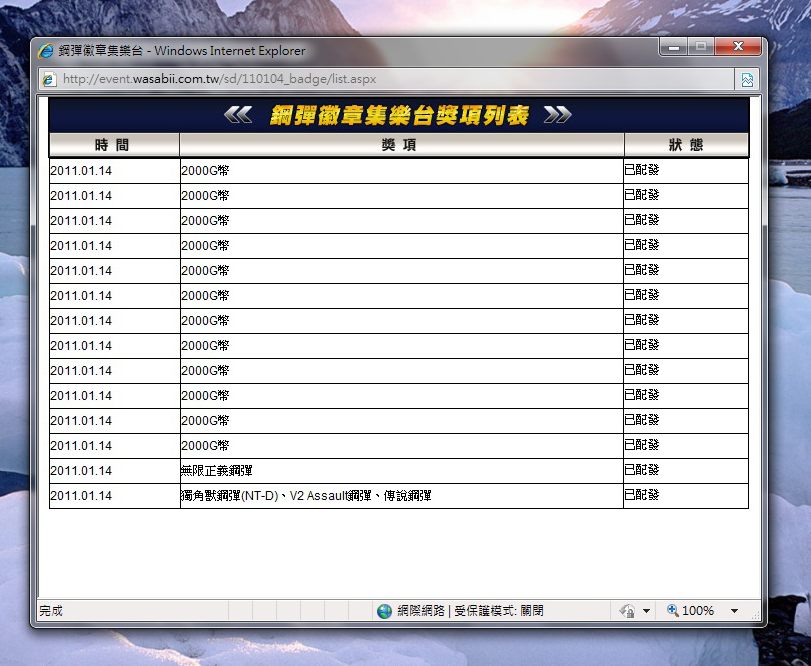The height and width of the screenshot is (666, 811).
Task: Click the 時間 column header
Action: pyautogui.click(x=114, y=145)
